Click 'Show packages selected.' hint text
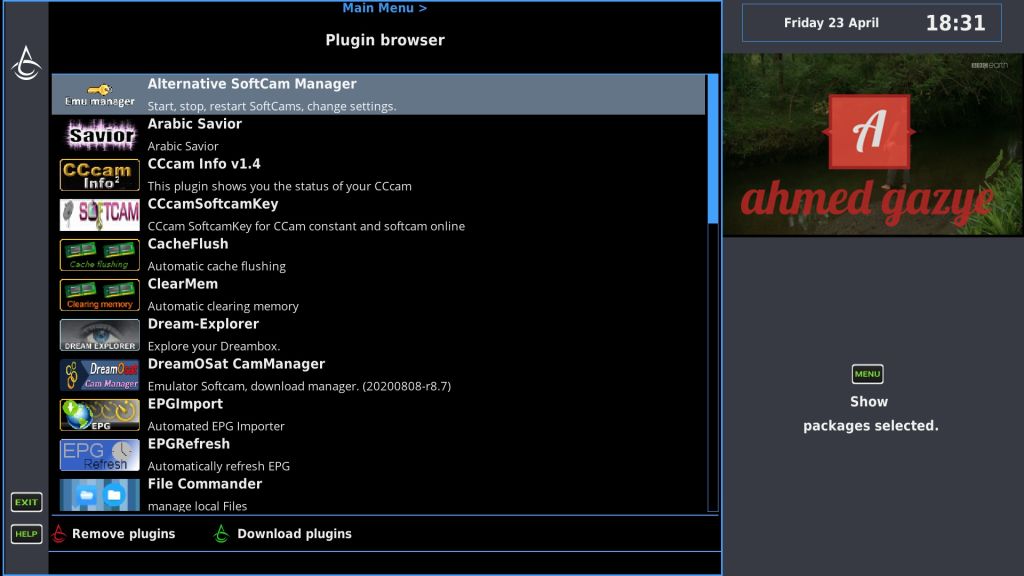Image resolution: width=1024 pixels, height=576 pixels. 870,413
